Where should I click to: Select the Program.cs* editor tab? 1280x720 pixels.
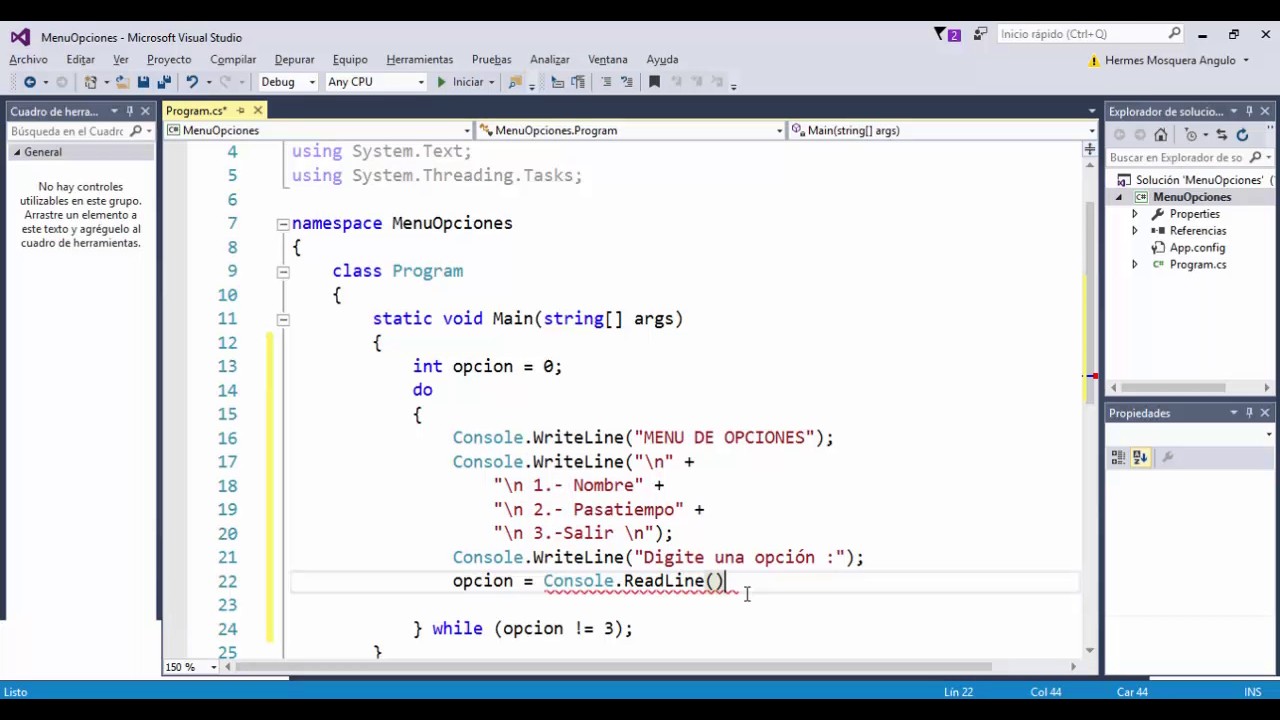pyautogui.click(x=197, y=111)
